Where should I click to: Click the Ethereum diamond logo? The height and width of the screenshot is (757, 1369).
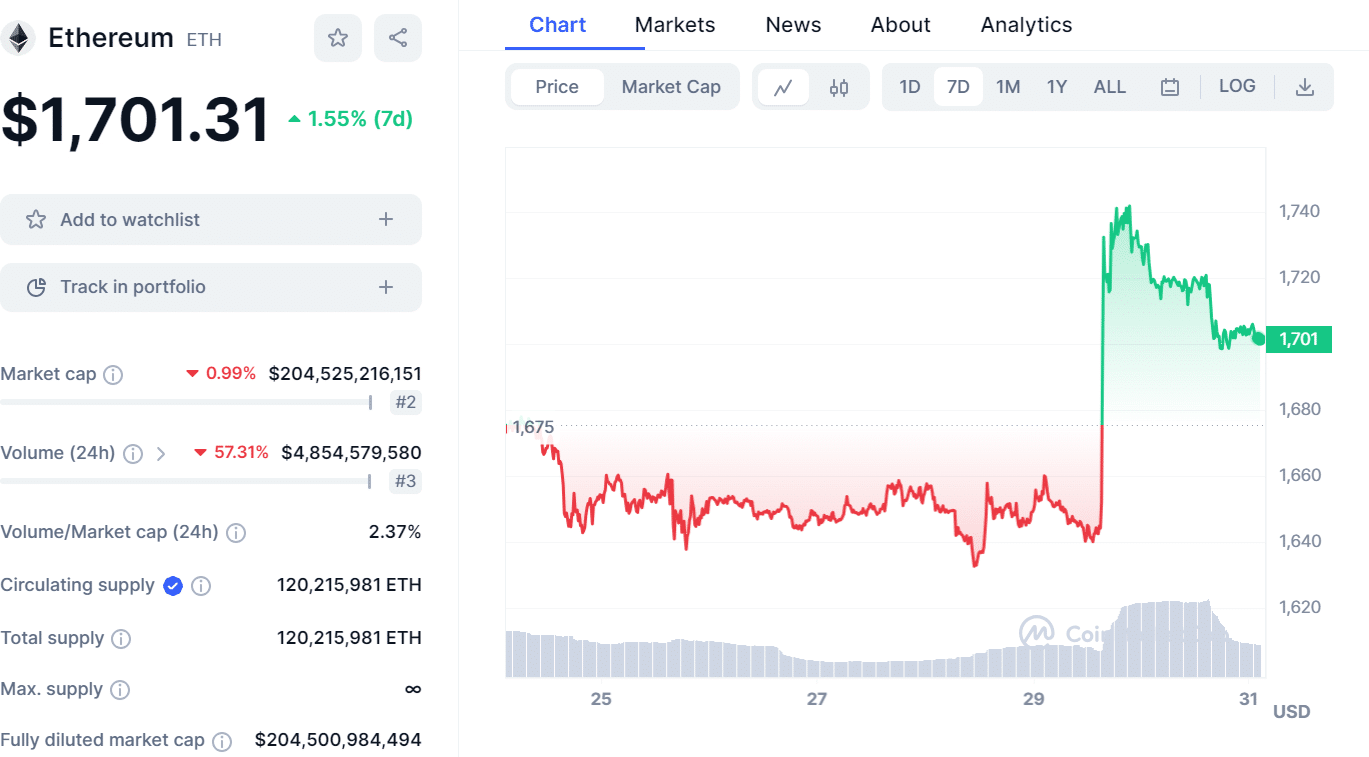(x=17, y=38)
